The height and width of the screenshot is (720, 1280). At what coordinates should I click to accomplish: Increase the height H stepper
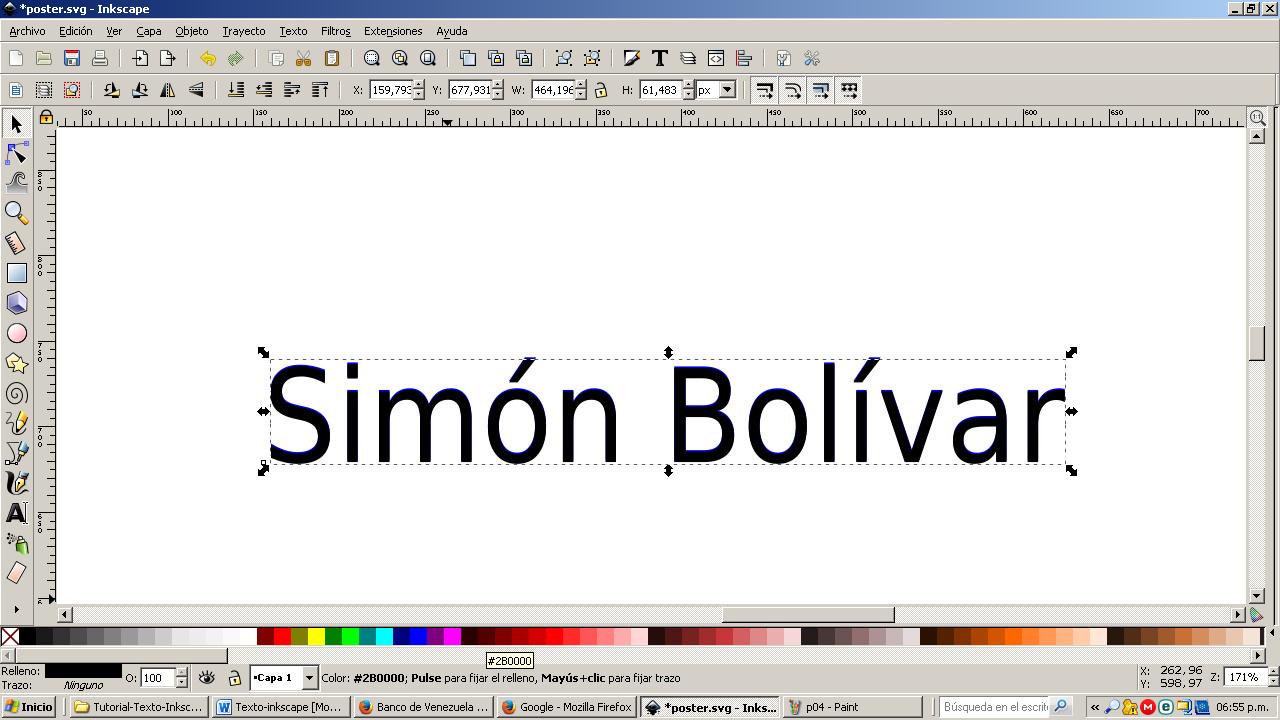point(688,85)
